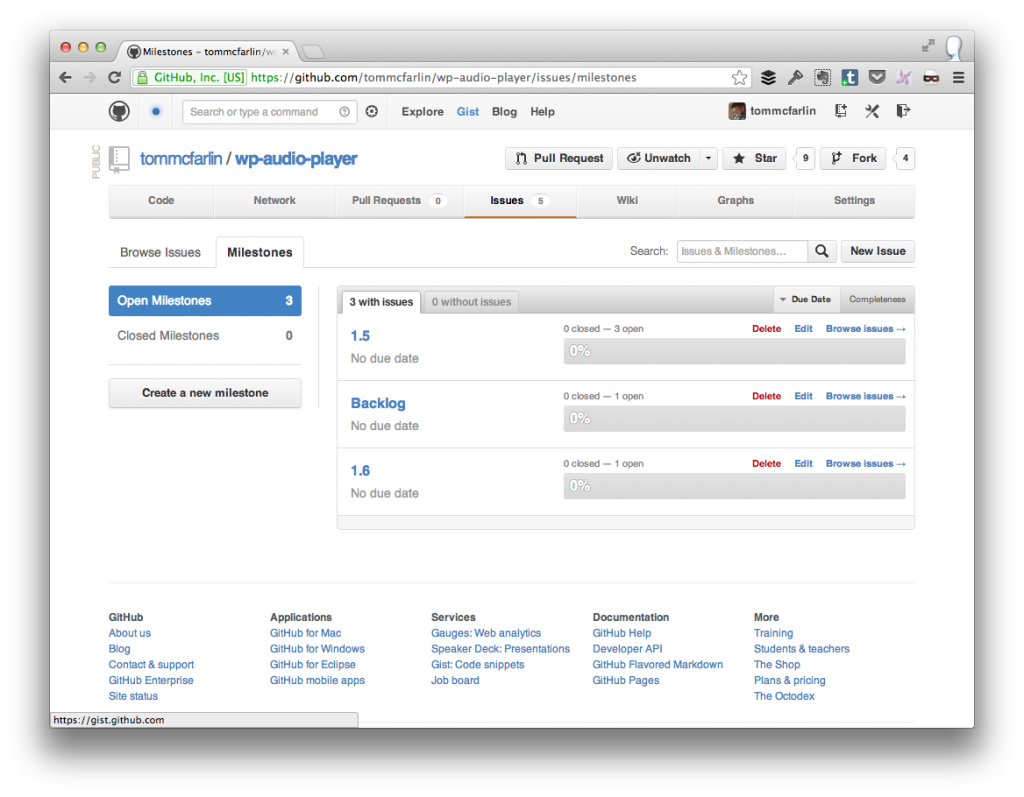The image size is (1024, 797).
Task: Click the pink scissors extension icon
Action: click(904, 78)
